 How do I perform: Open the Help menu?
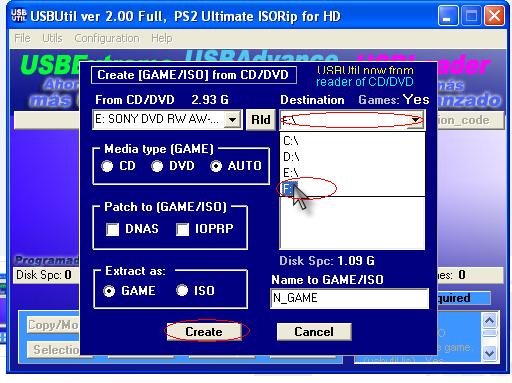pos(161,38)
